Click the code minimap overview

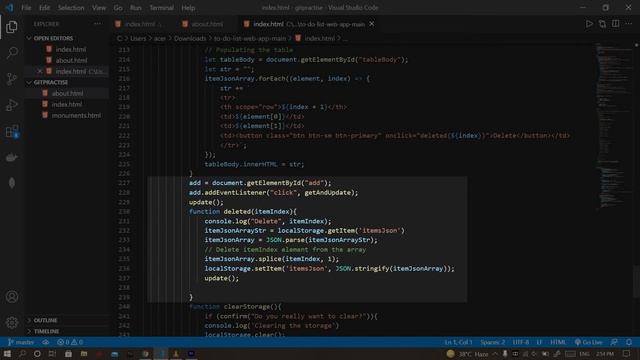[x=613, y=127]
